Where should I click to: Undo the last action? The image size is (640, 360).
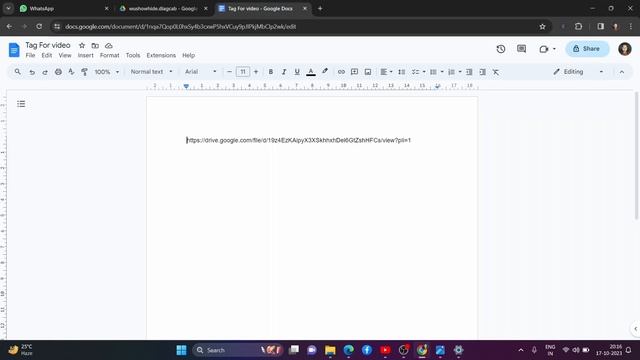(x=31, y=72)
